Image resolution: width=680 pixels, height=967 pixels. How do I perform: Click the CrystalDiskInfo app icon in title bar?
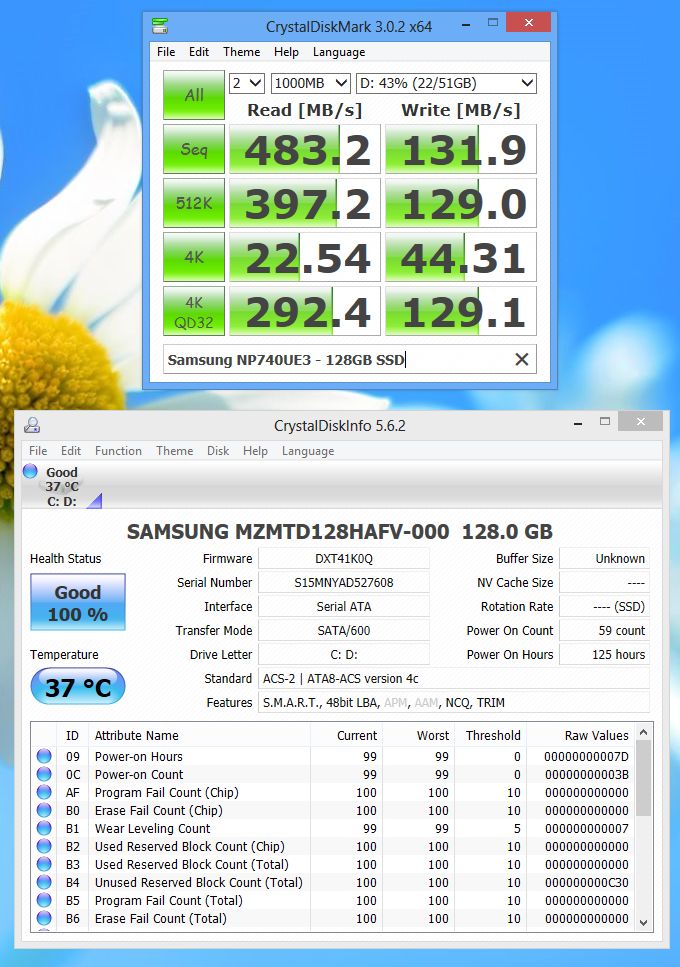coord(32,425)
